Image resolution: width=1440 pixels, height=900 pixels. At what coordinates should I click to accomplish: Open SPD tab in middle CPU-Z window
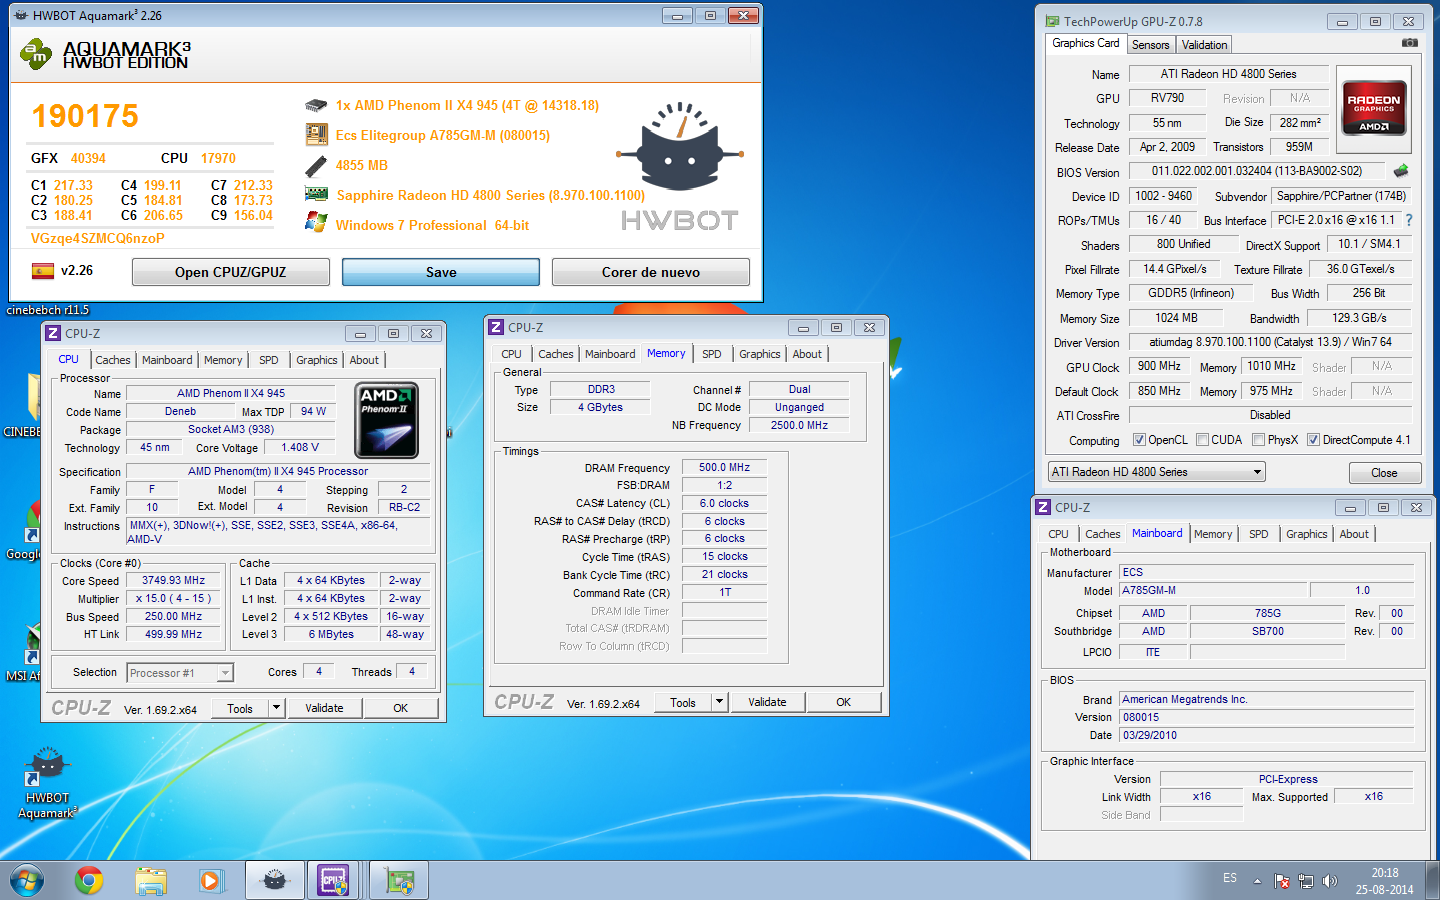[711, 354]
